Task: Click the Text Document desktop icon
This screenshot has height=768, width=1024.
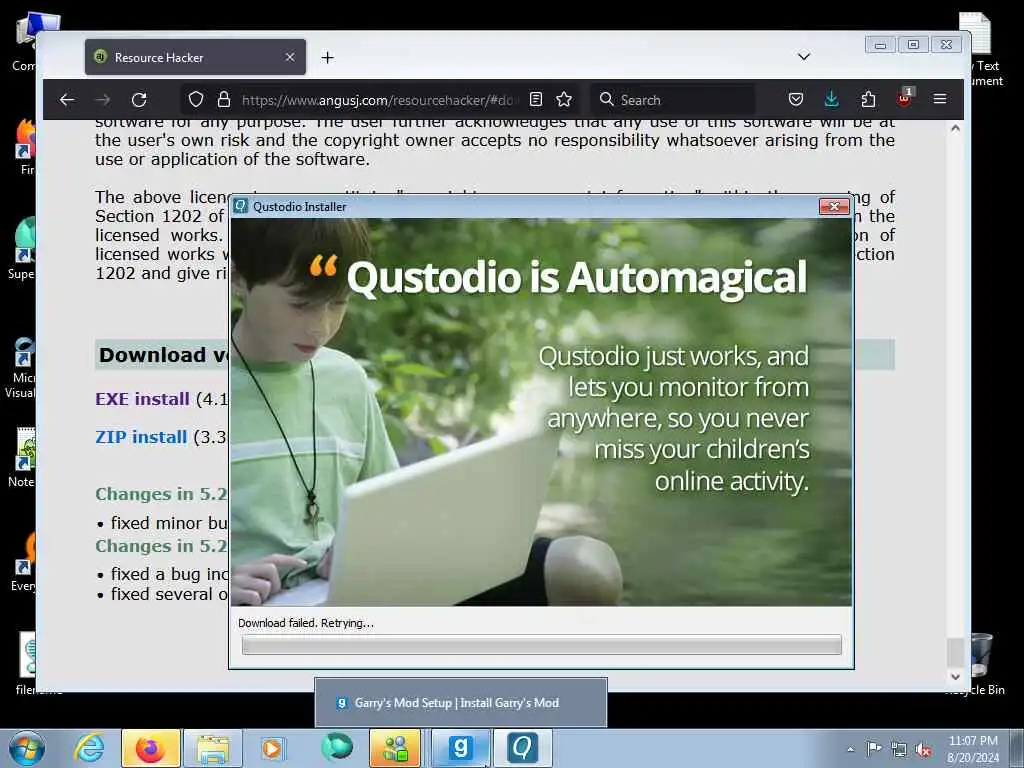Action: tap(979, 49)
